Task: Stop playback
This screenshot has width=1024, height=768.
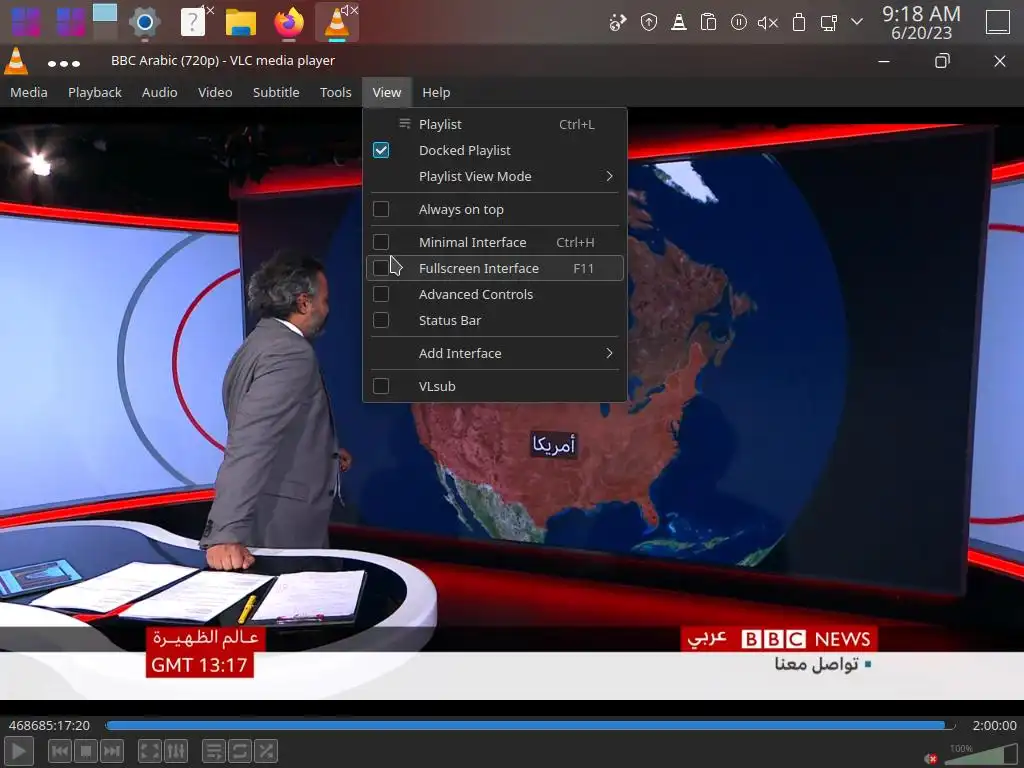Action: [x=86, y=751]
